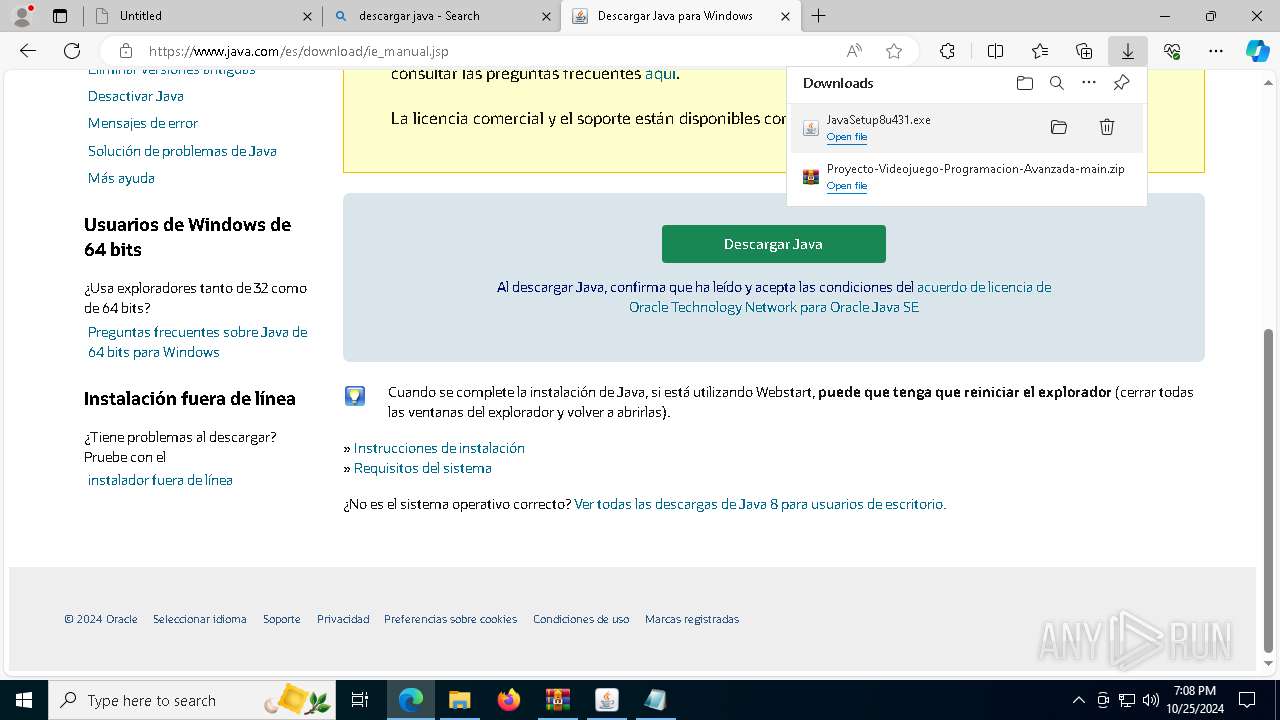This screenshot has width=1280, height=720.
Task: Launch Firefox from taskbar
Action: 508,700
